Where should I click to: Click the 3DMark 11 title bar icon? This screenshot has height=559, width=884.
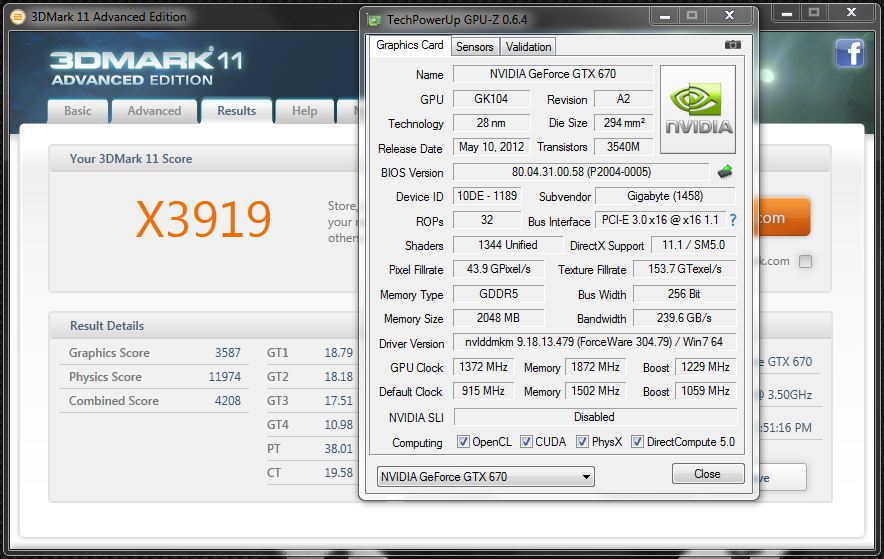(18, 17)
